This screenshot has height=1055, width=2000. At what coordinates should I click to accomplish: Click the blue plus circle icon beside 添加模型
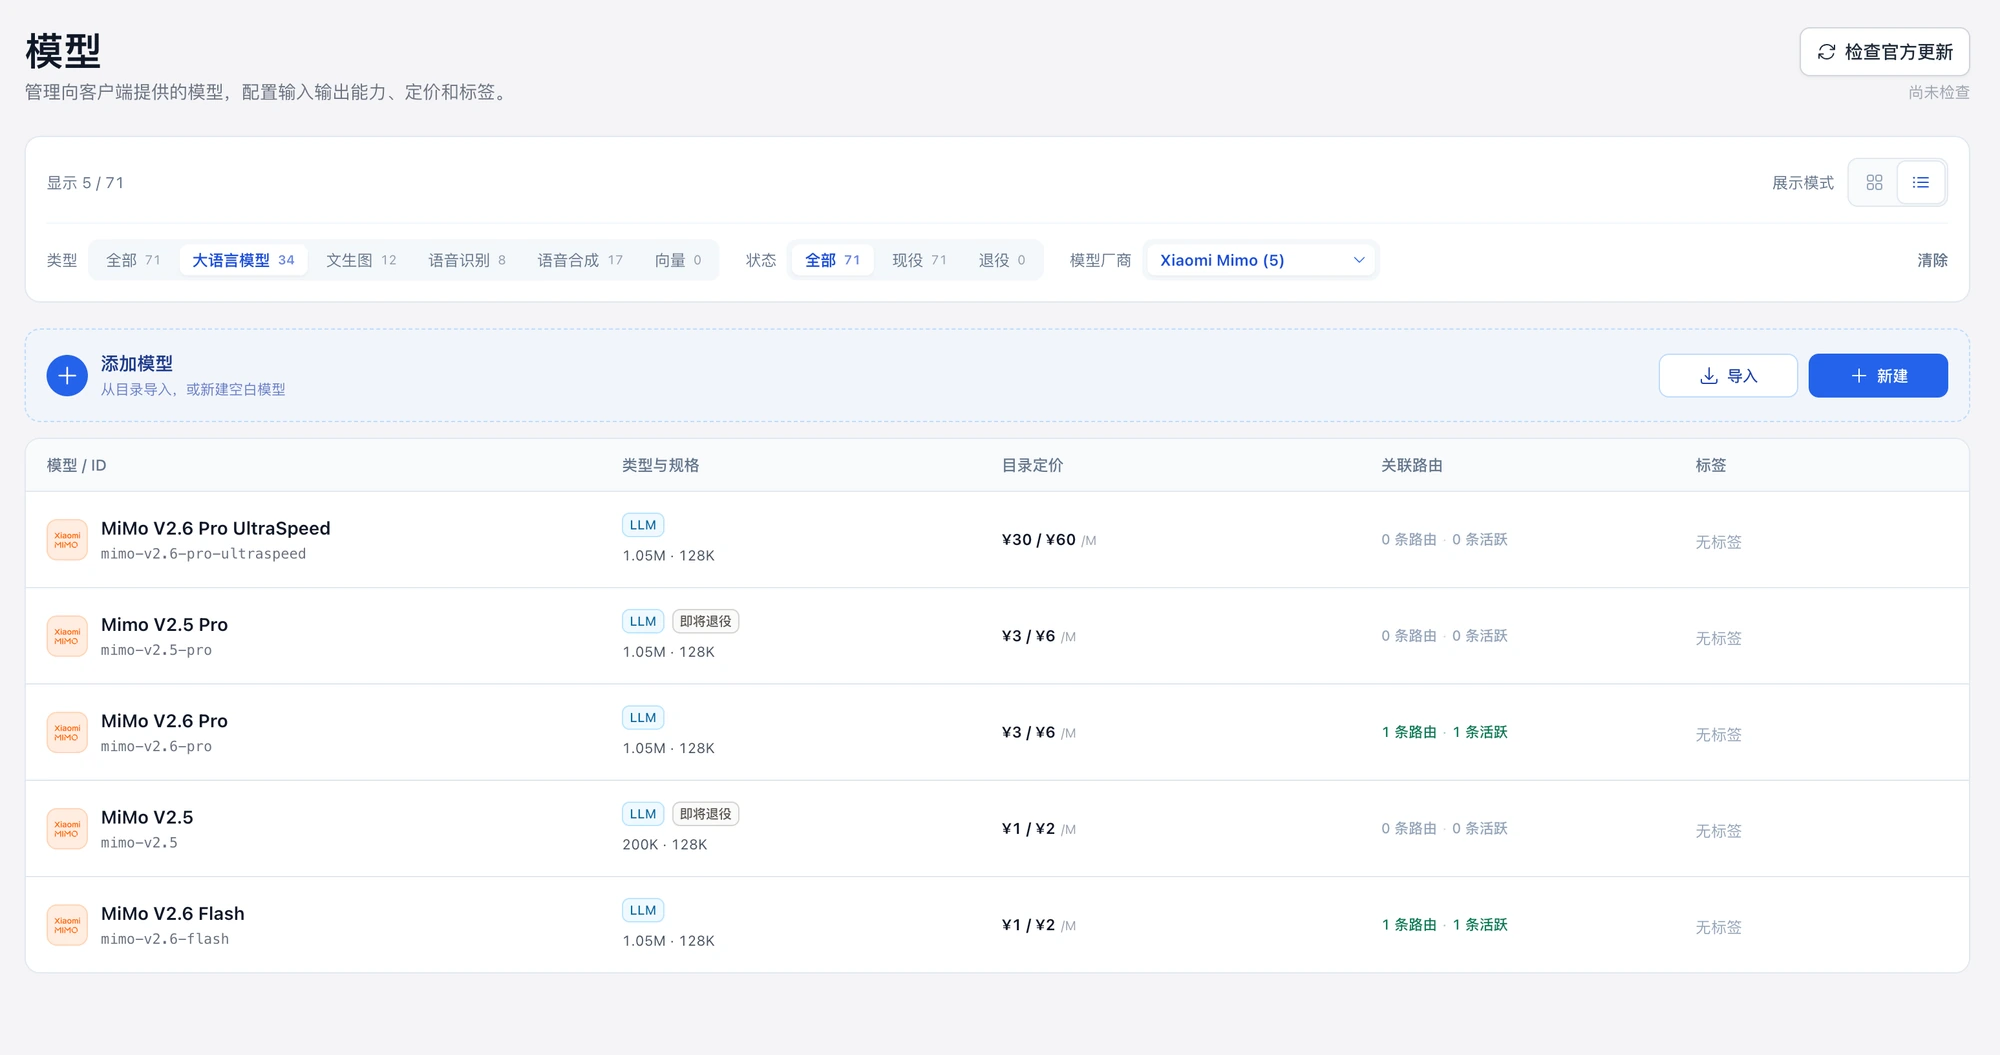67,376
